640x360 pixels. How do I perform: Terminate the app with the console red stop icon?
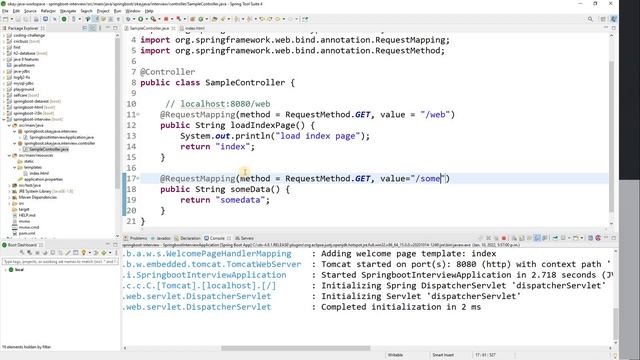(x=504, y=238)
